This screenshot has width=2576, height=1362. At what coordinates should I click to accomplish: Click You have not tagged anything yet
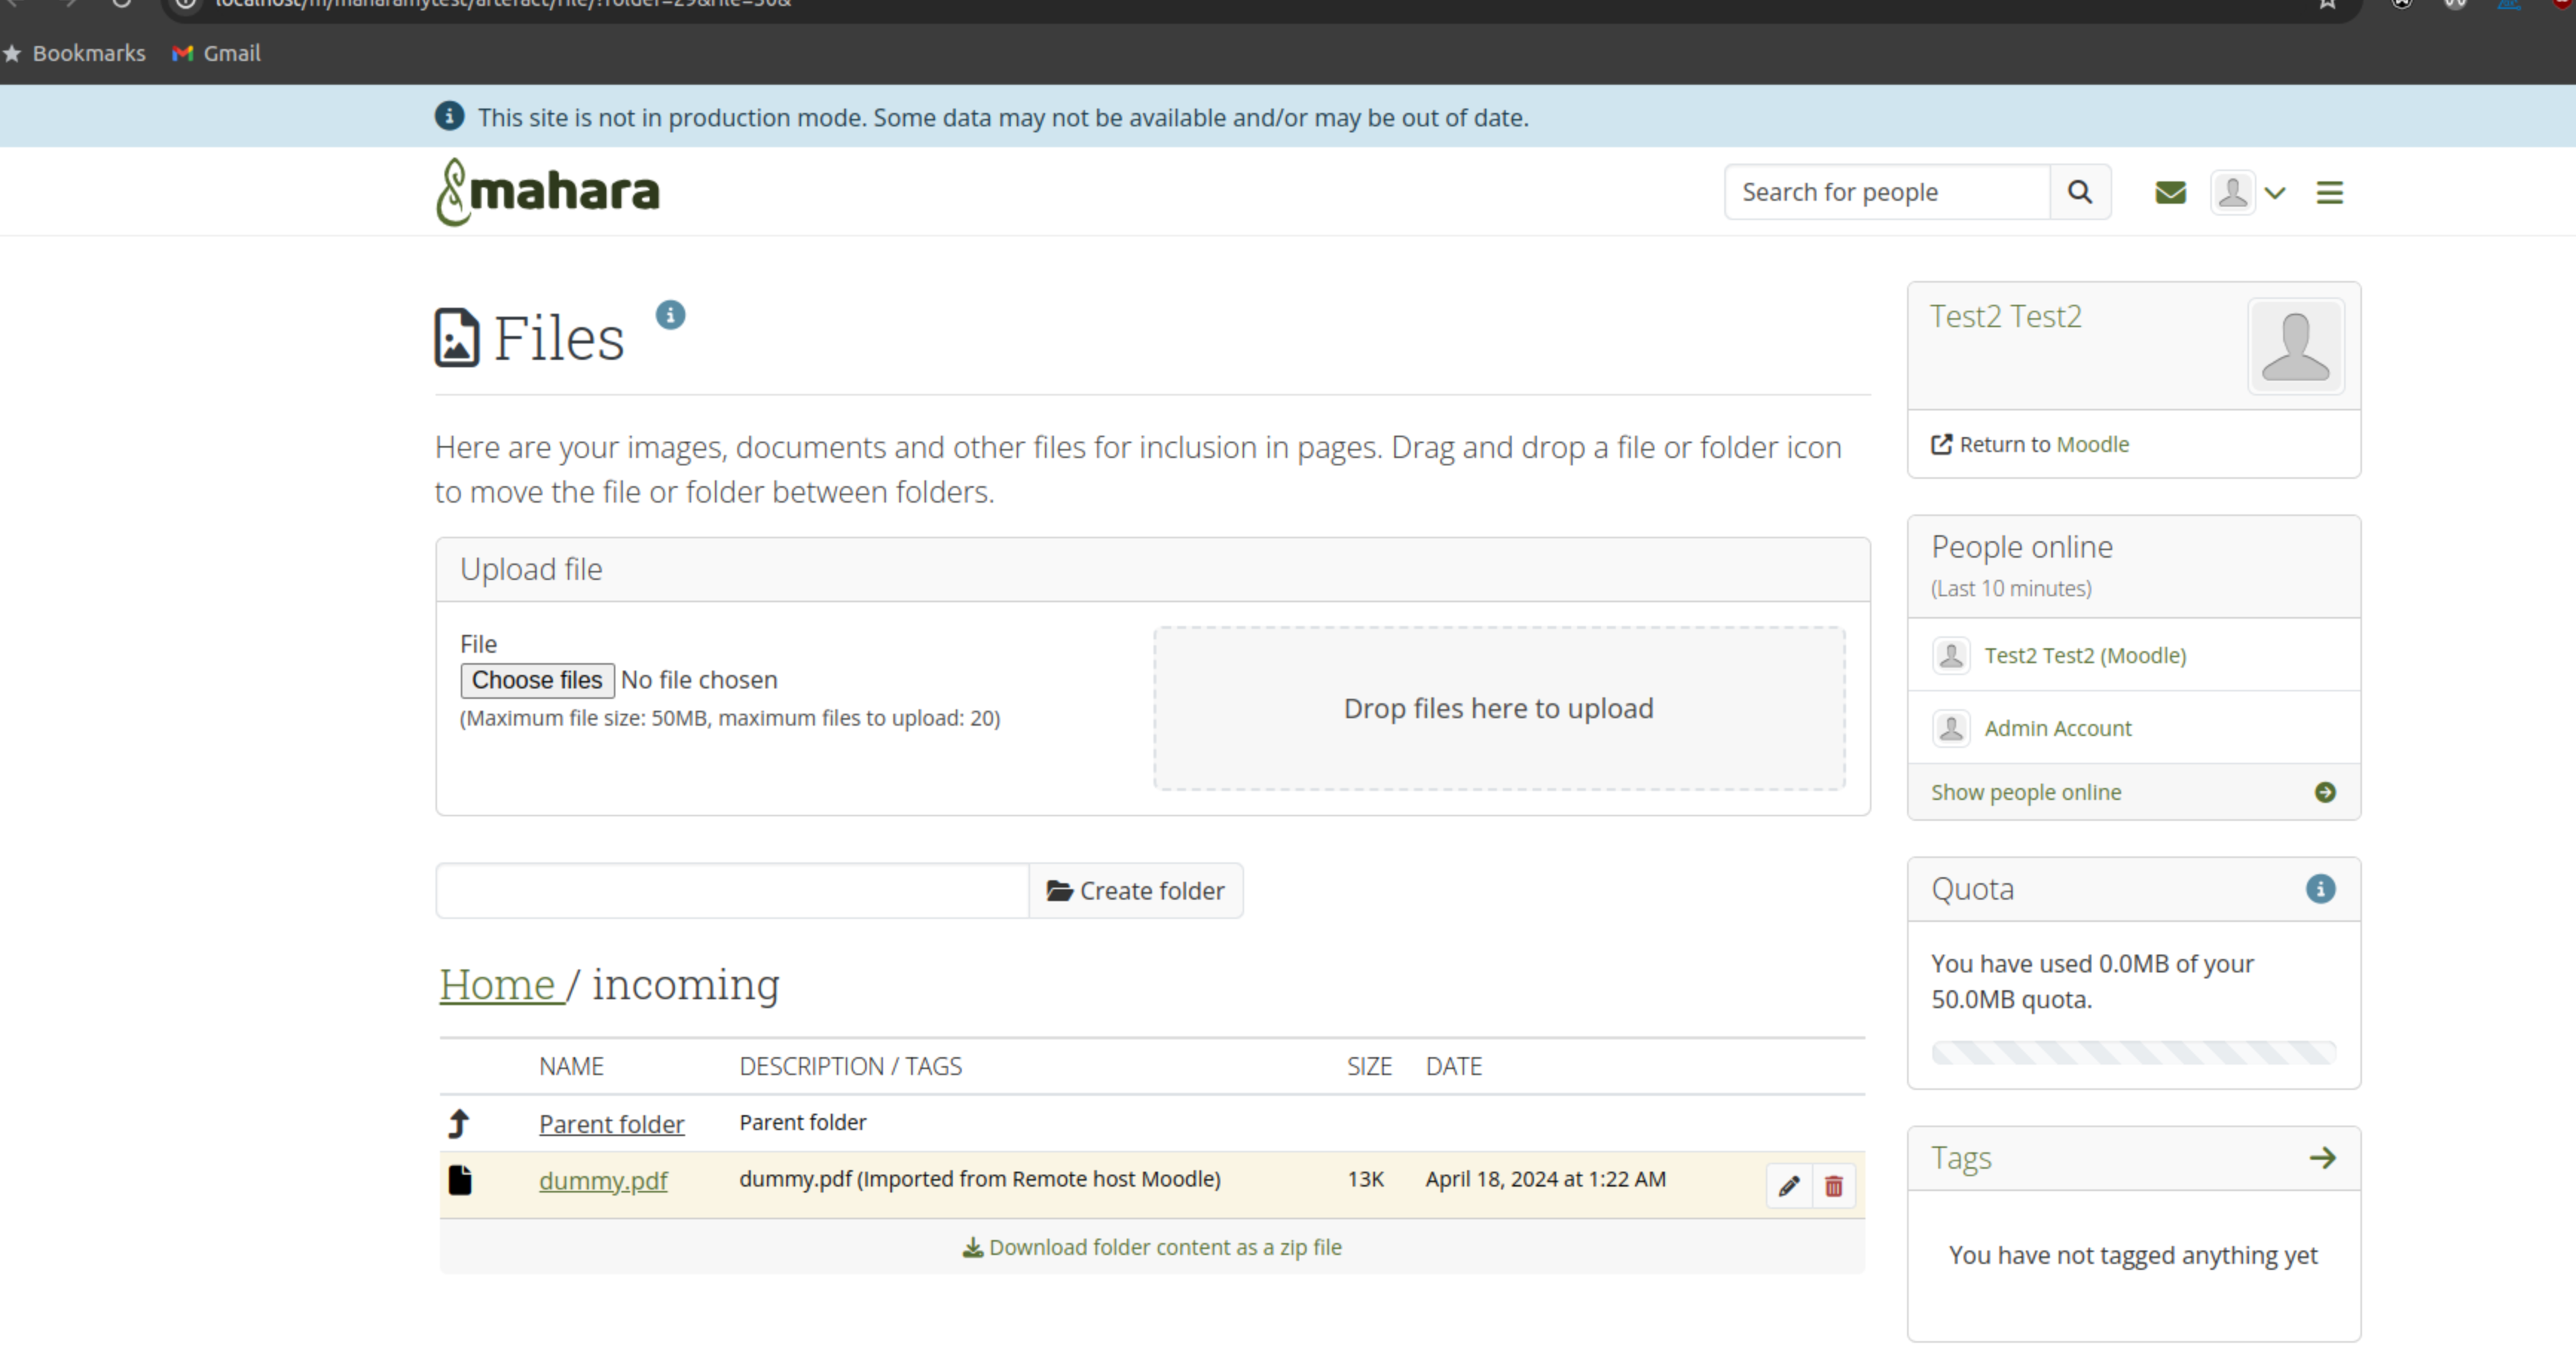click(2132, 1255)
